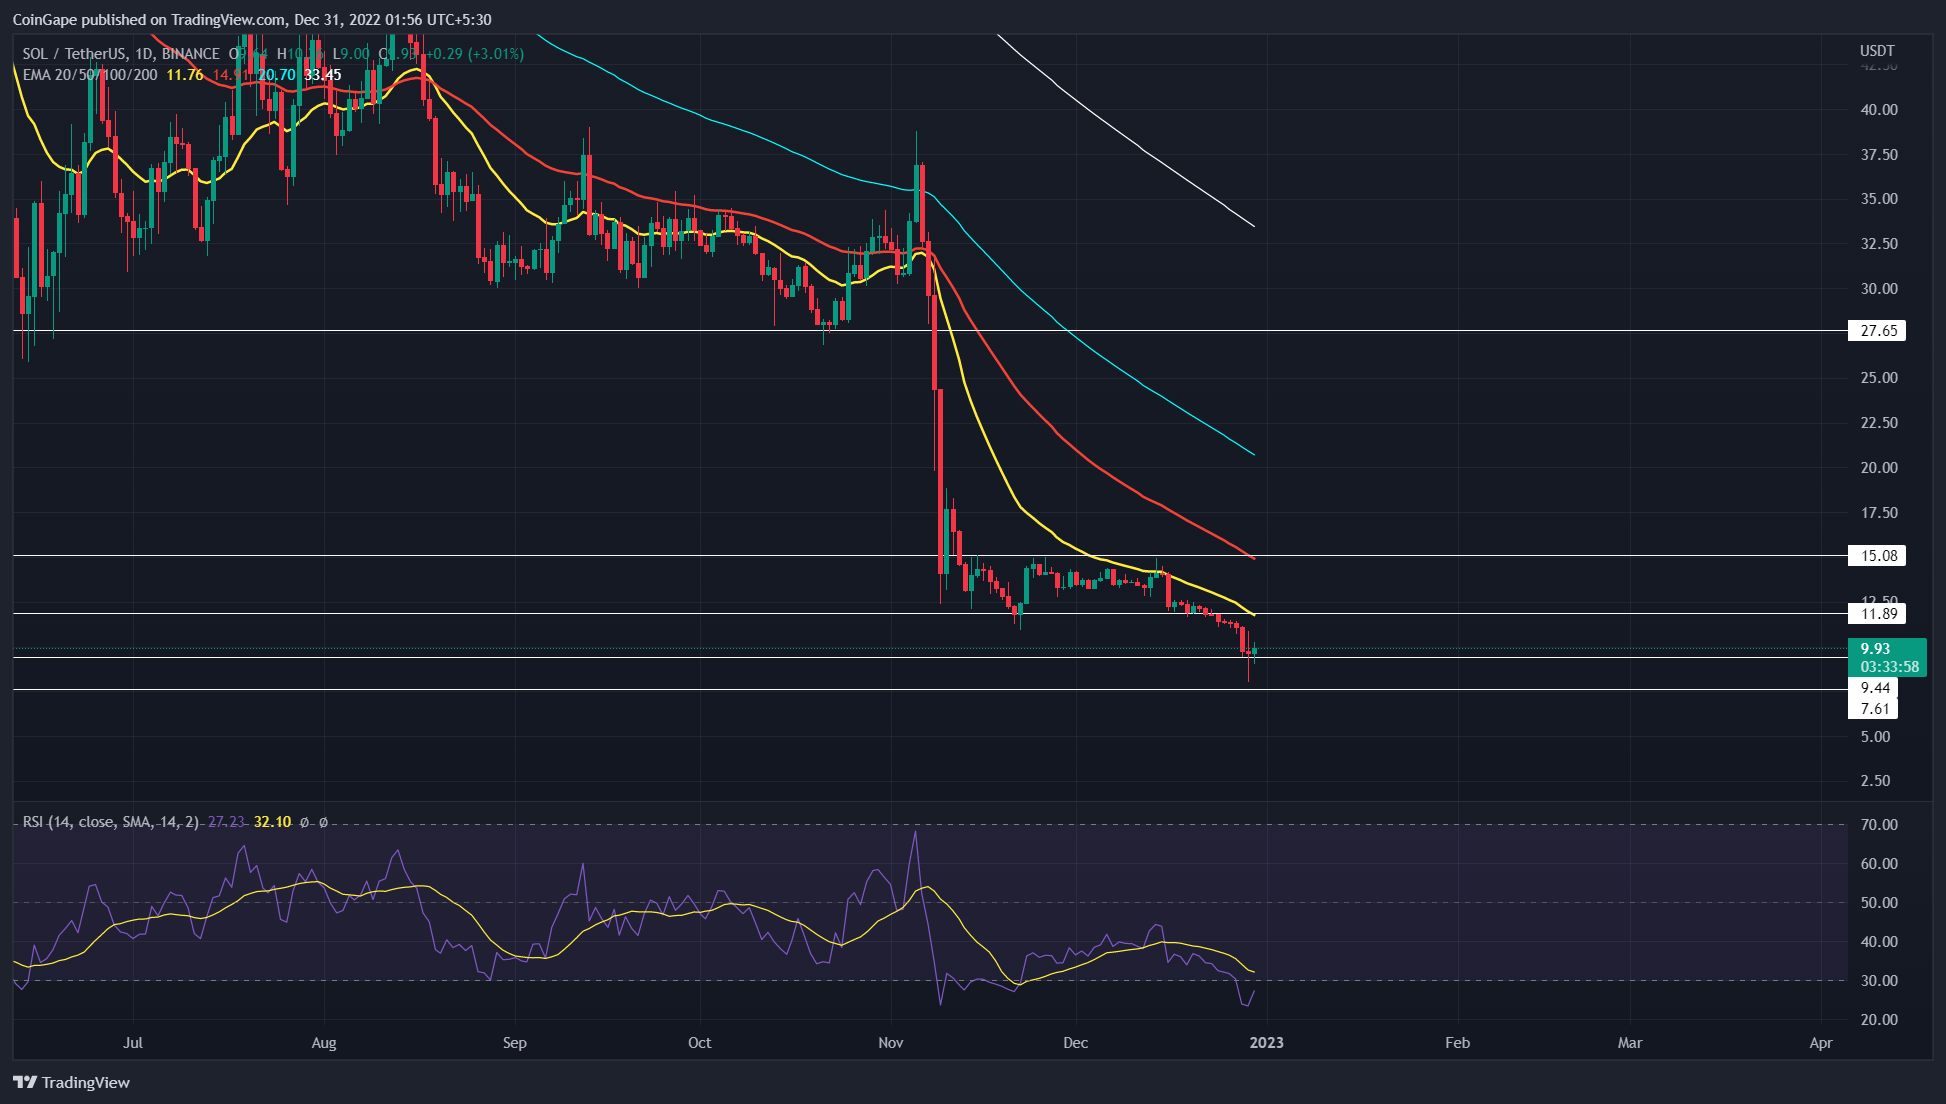Click the Oct label on time axis
The image size is (1946, 1104).
(x=700, y=1043)
